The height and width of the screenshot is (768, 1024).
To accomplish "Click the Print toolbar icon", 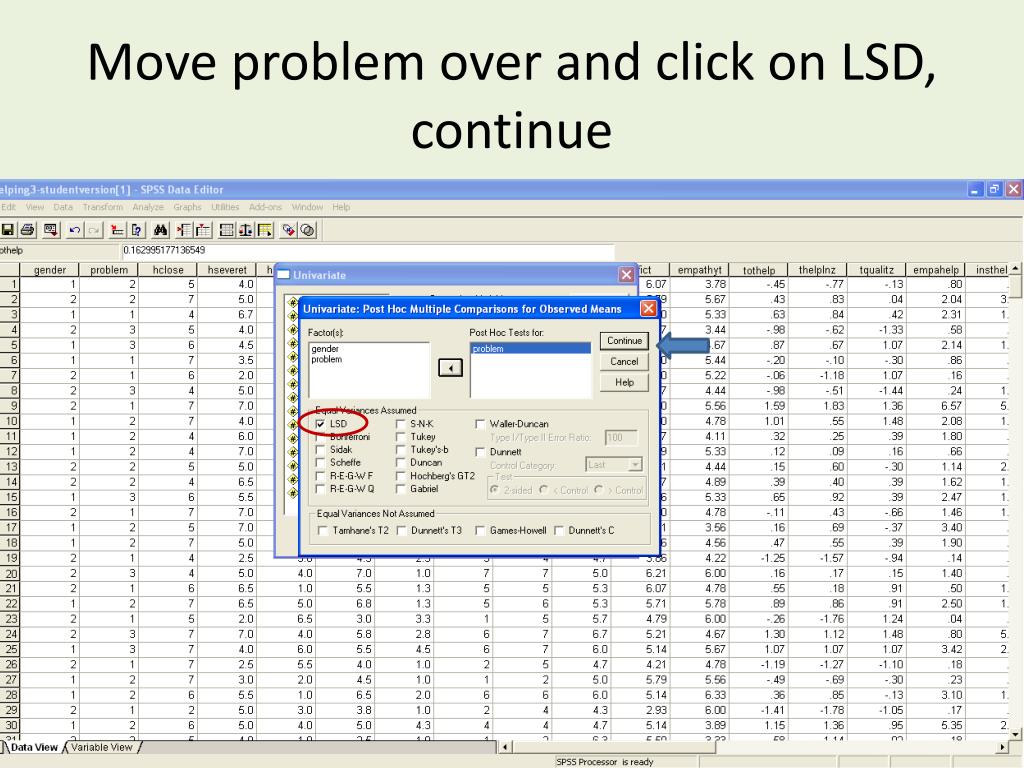I will pos(27,230).
